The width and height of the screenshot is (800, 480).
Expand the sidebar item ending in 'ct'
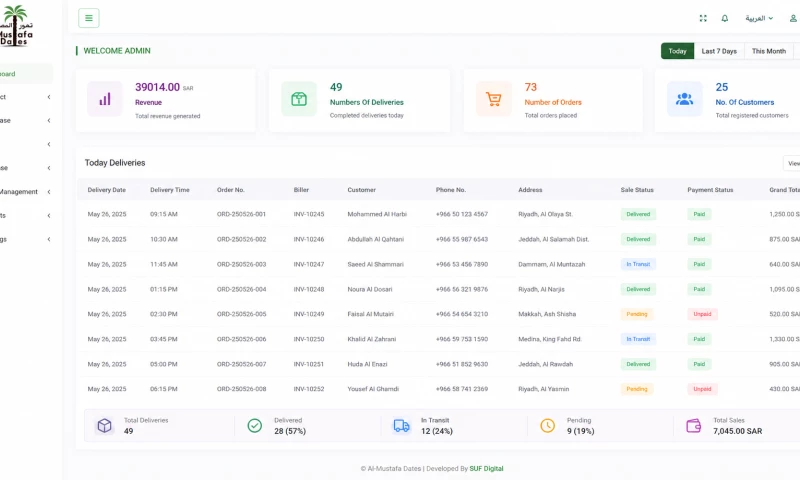(x=26, y=97)
